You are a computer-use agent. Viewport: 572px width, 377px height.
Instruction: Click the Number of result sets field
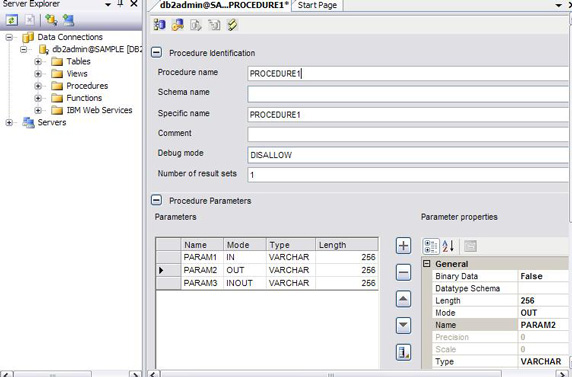pos(408,174)
